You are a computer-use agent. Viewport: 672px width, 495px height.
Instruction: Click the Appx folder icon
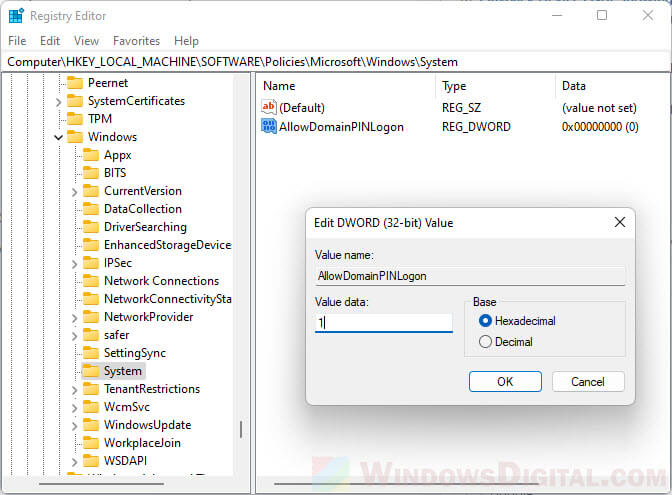point(90,155)
